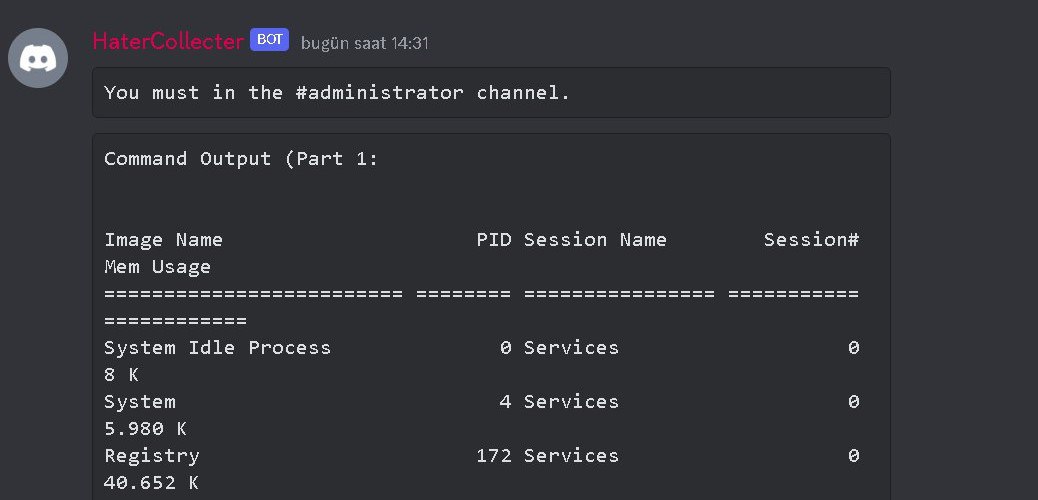This screenshot has height=500, width=1038.
Task: Click the 'Session#' column header
Action: coord(811,240)
